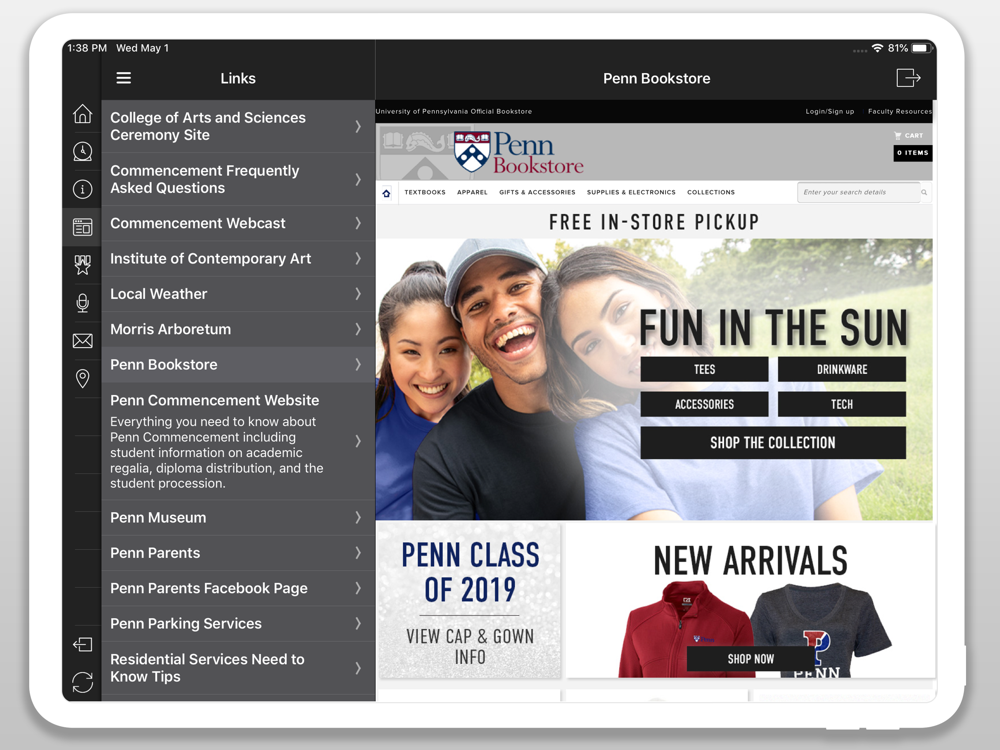
Task: Click the DRINKWARE button
Action: coord(842,369)
